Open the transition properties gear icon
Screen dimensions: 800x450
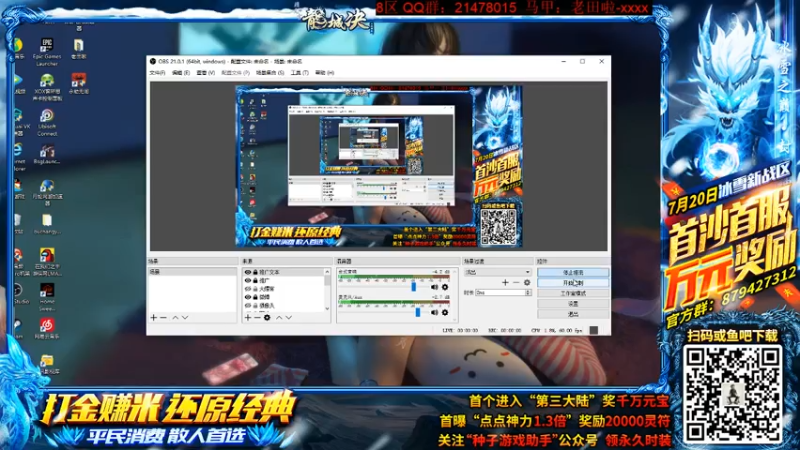[527, 282]
